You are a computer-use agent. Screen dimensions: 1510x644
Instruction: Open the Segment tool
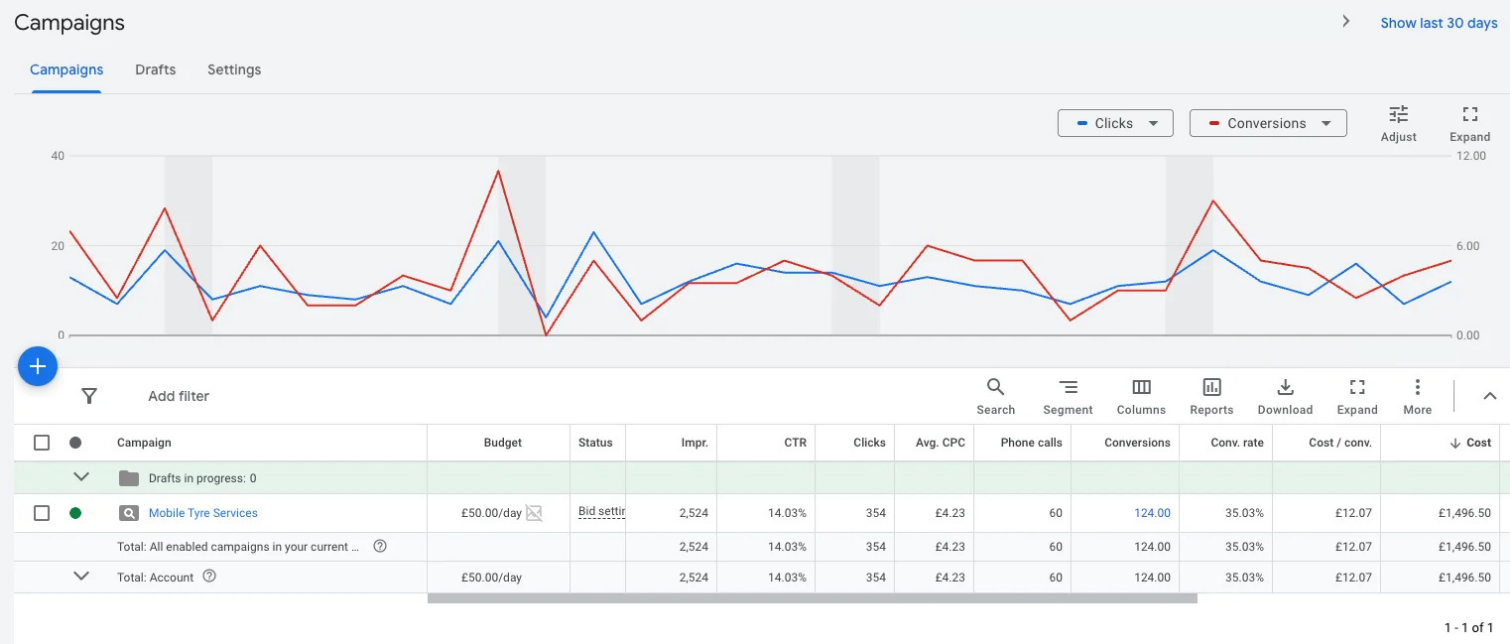1068,396
